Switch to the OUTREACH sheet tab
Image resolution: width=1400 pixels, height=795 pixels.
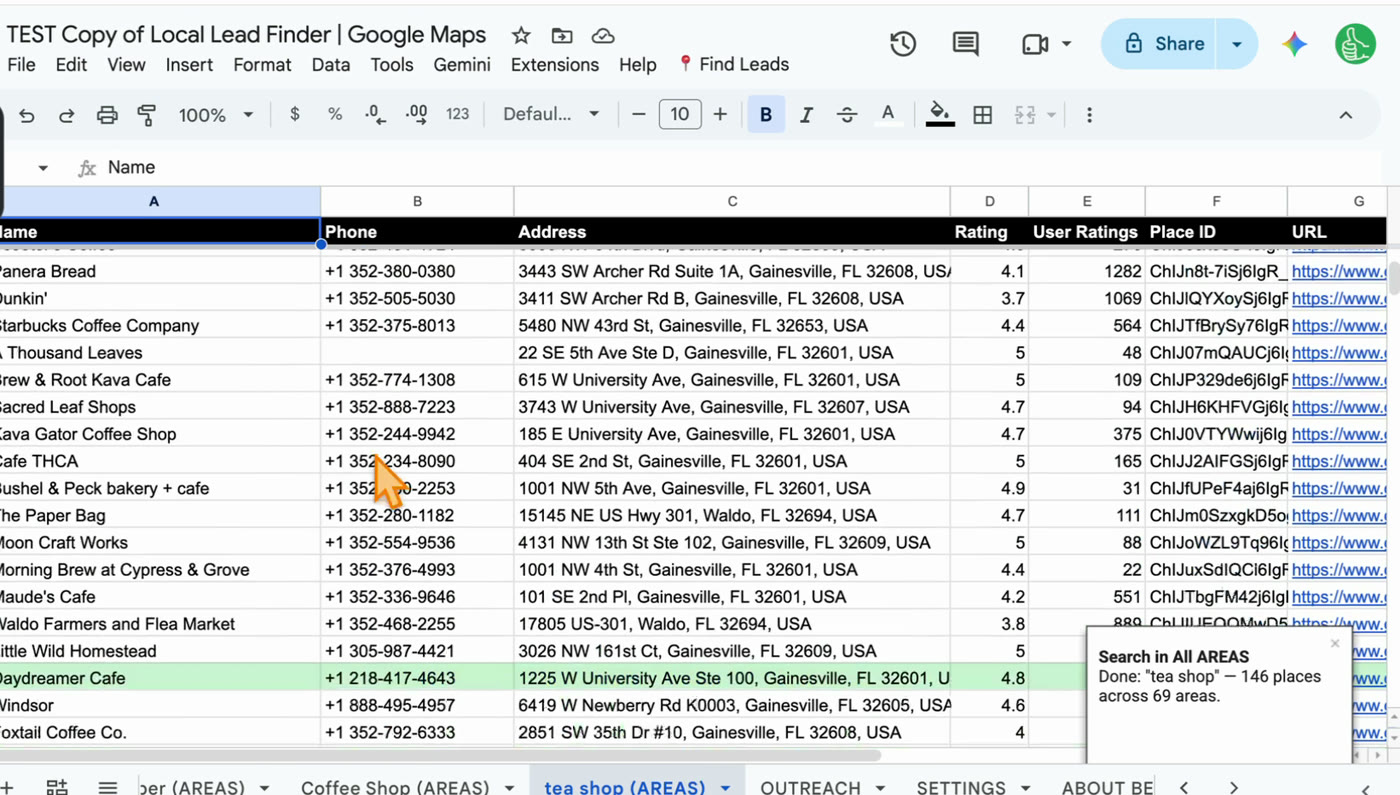810,787
